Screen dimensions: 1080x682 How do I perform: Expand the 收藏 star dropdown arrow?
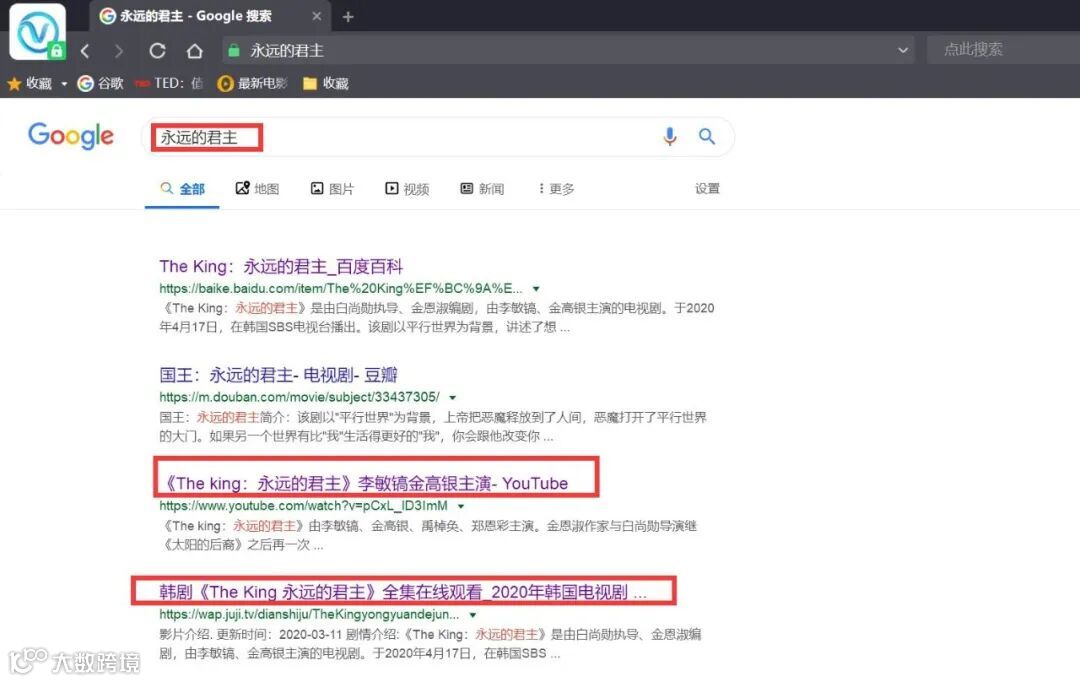click(64, 84)
